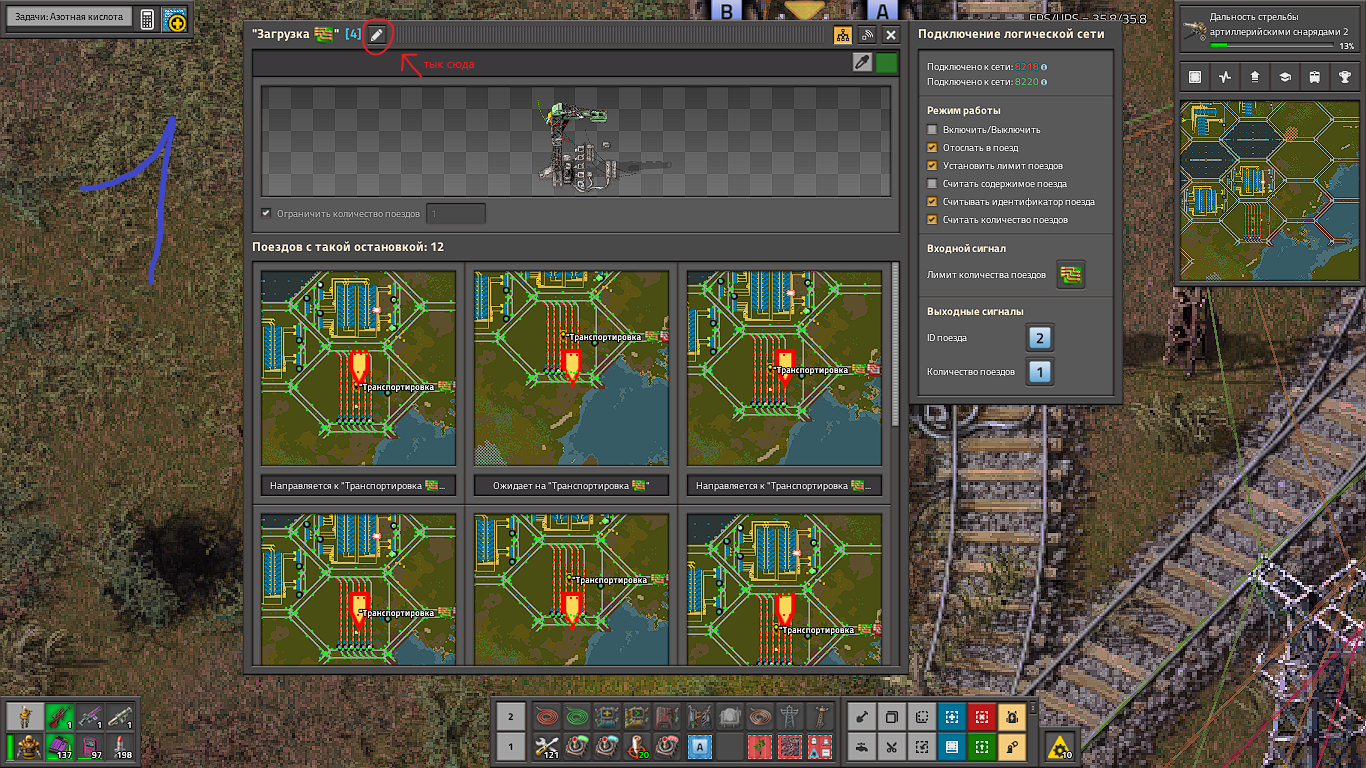Toggle the orange circuit connection button
This screenshot has height=768, width=1366.
(844, 35)
